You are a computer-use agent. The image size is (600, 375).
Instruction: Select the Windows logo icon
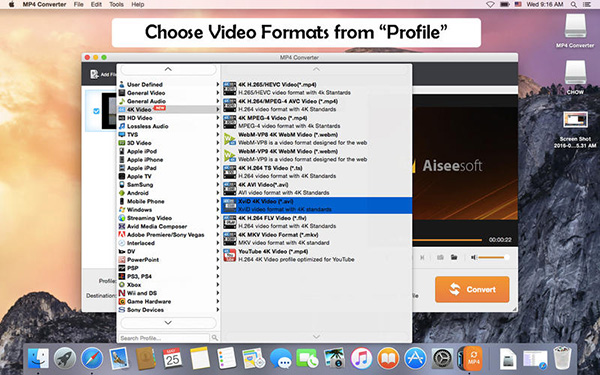point(122,210)
